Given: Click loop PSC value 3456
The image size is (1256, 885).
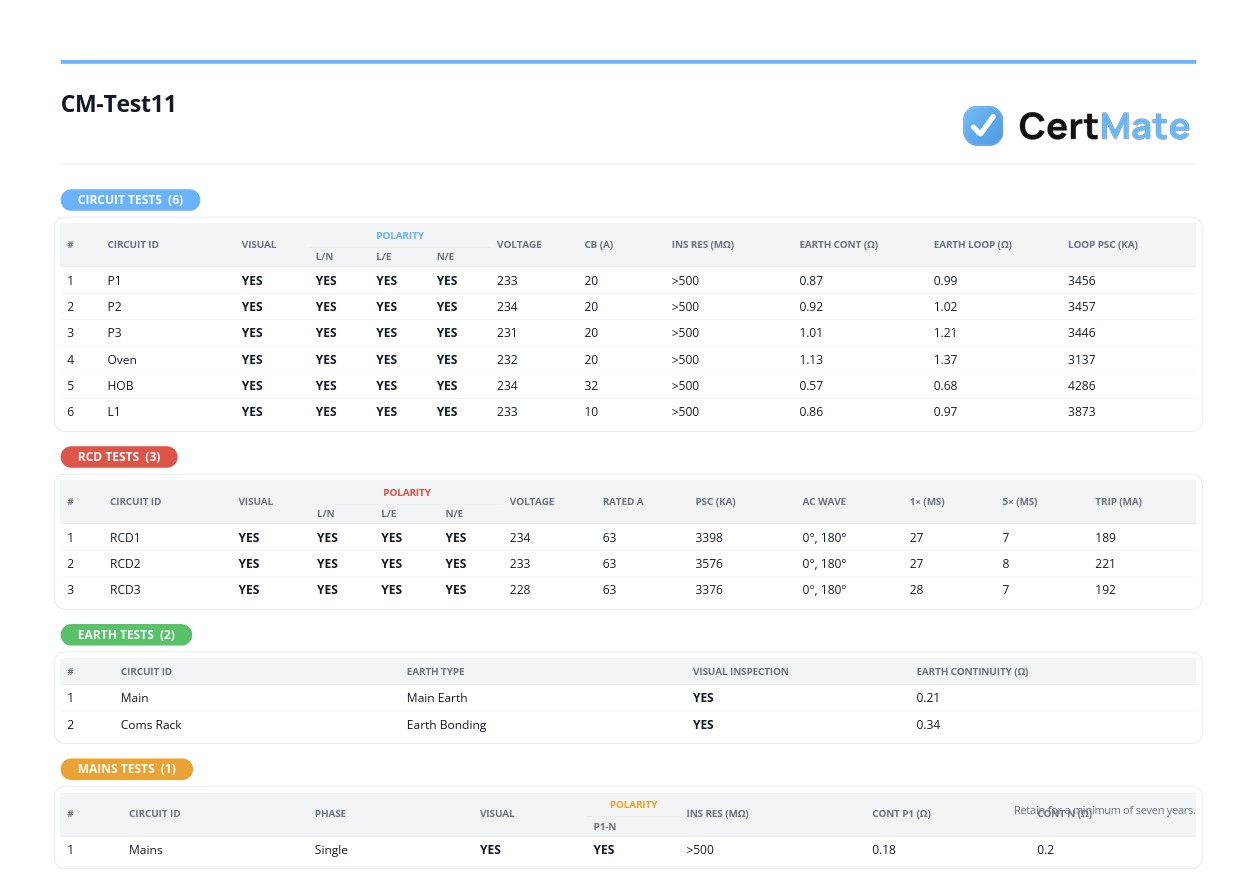Looking at the screenshot, I should tap(1082, 281).
